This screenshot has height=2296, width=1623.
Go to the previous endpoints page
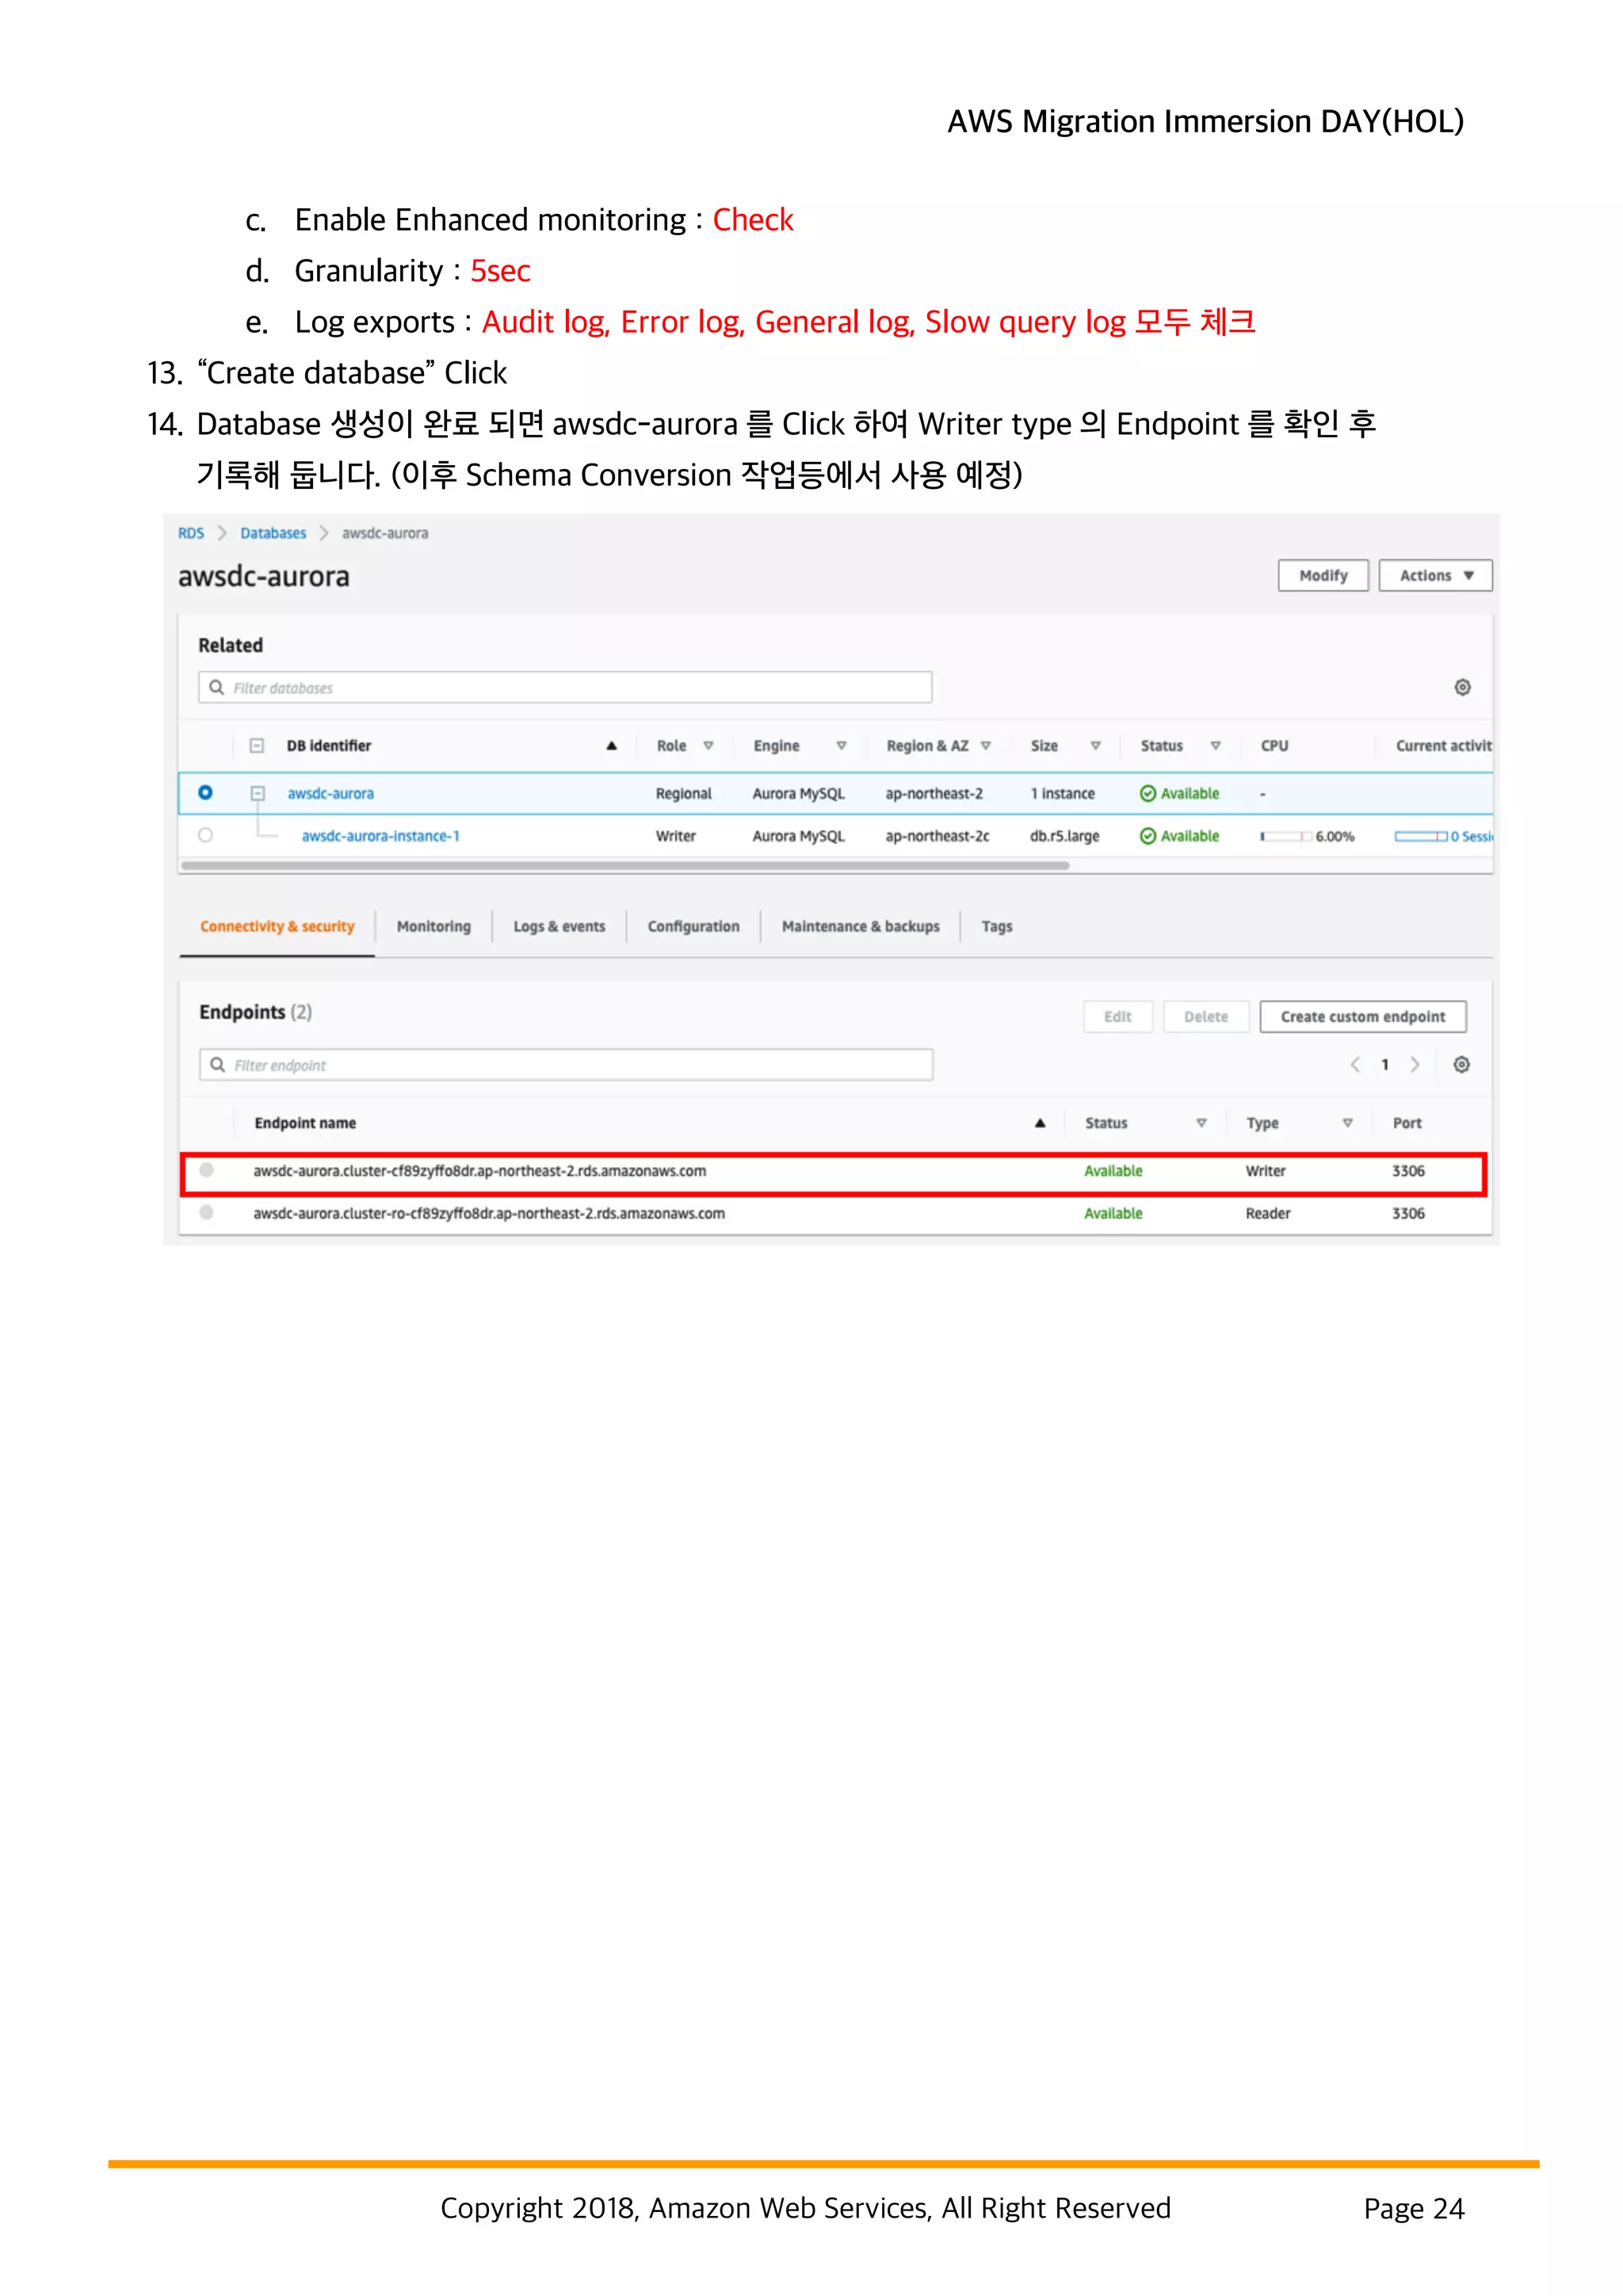click(1355, 1064)
